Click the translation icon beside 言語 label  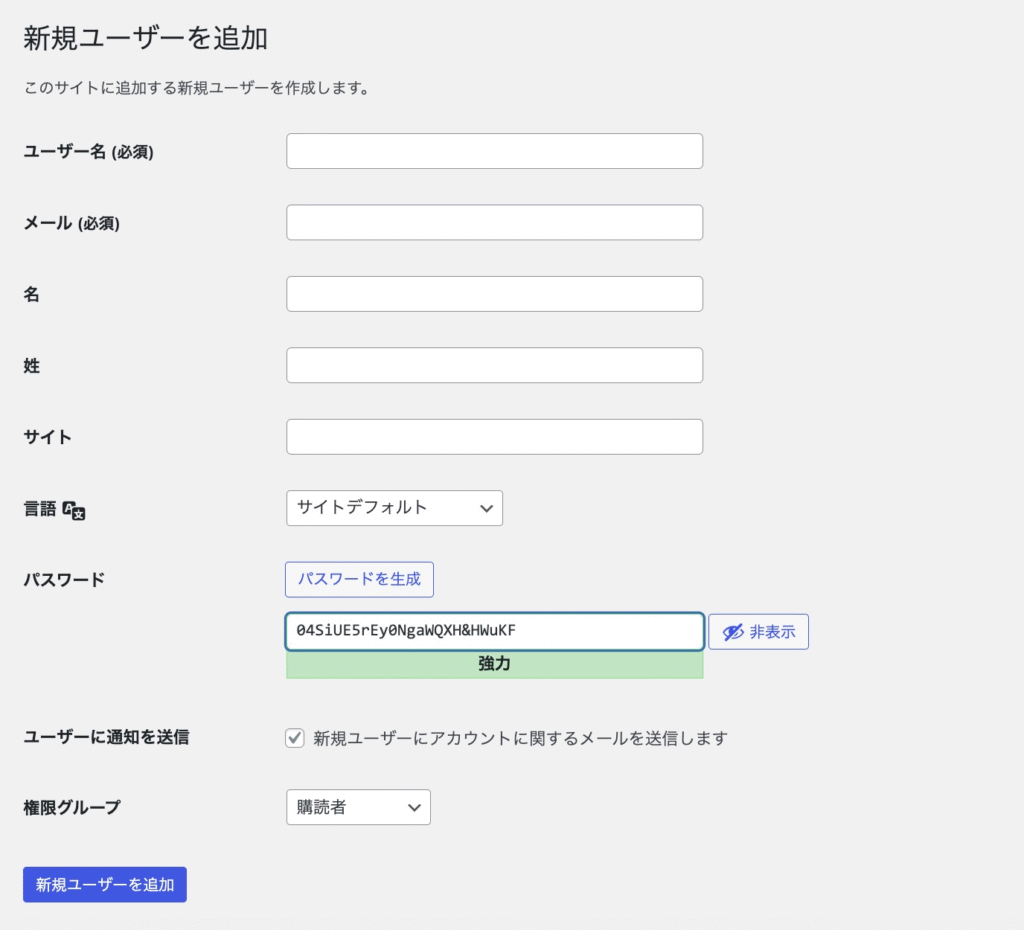[74, 510]
